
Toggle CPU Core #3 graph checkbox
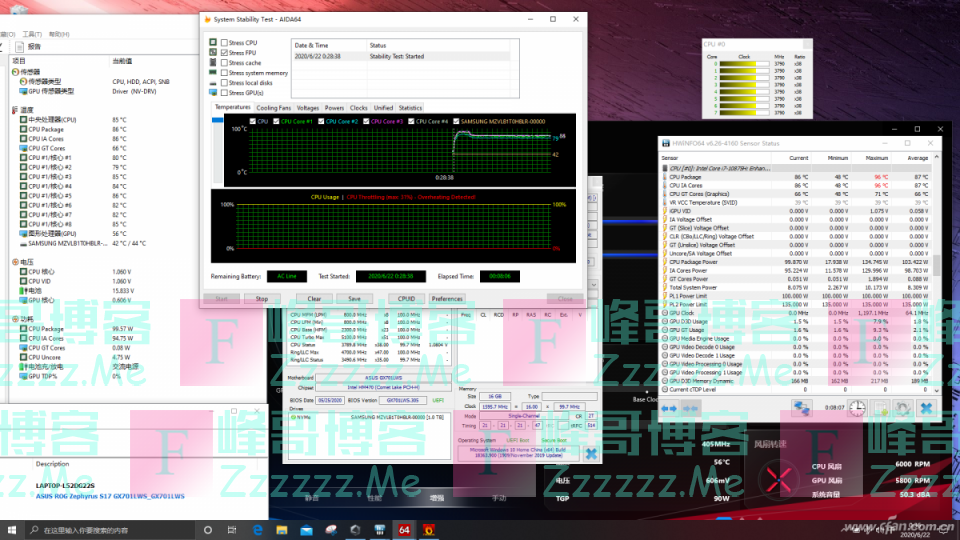pyautogui.click(x=366, y=121)
